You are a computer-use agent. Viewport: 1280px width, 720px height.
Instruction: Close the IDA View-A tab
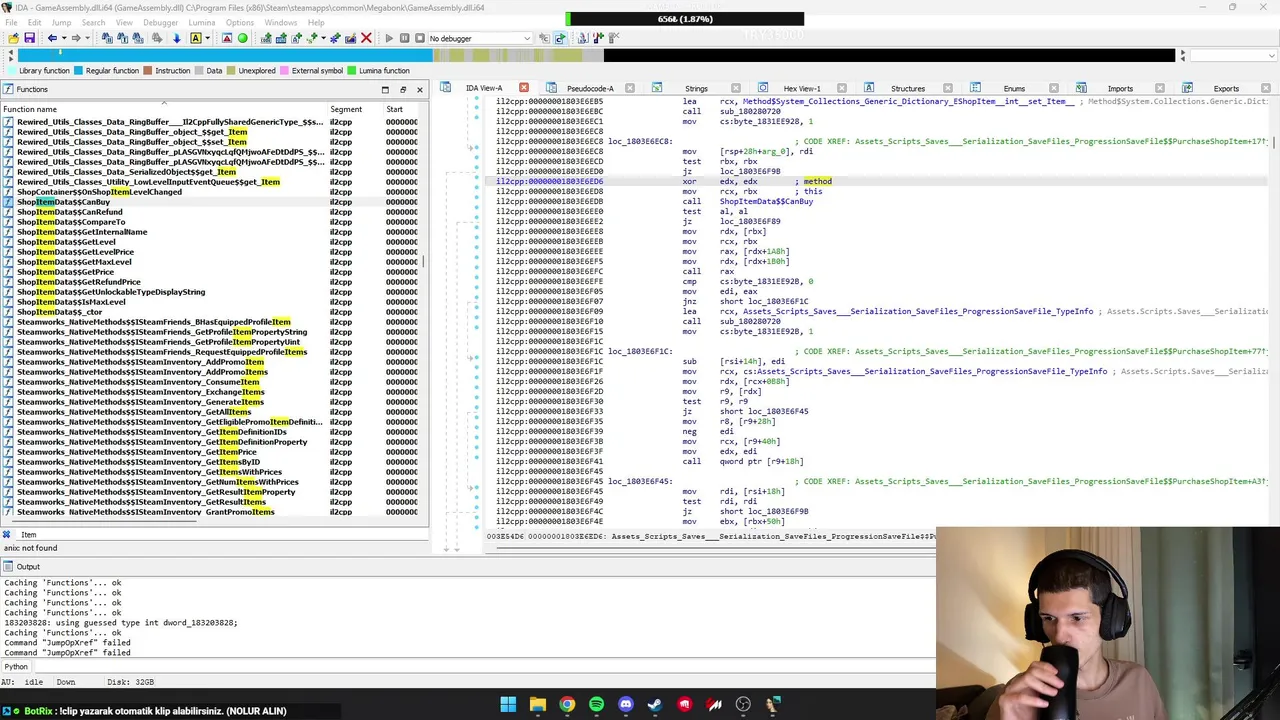pos(523,88)
